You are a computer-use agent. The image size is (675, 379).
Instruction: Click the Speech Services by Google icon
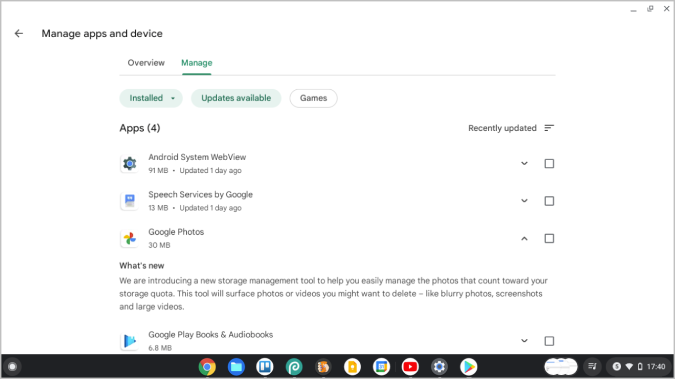[129, 201]
